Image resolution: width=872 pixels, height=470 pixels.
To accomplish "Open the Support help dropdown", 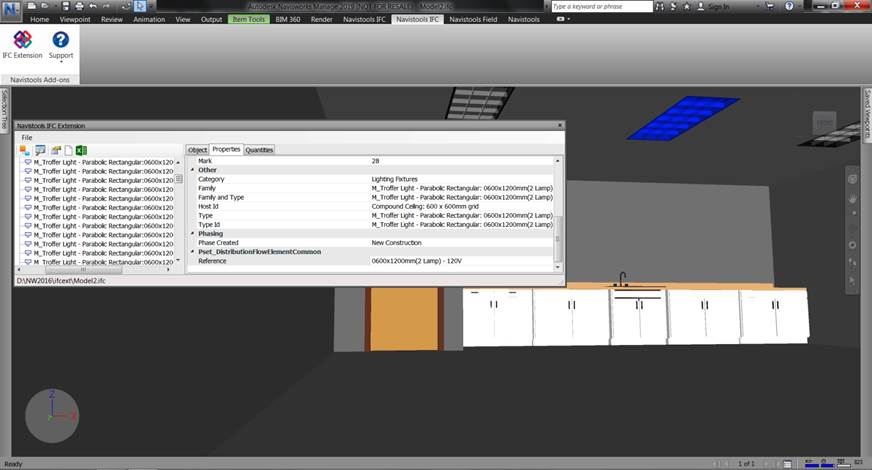I will [61, 46].
